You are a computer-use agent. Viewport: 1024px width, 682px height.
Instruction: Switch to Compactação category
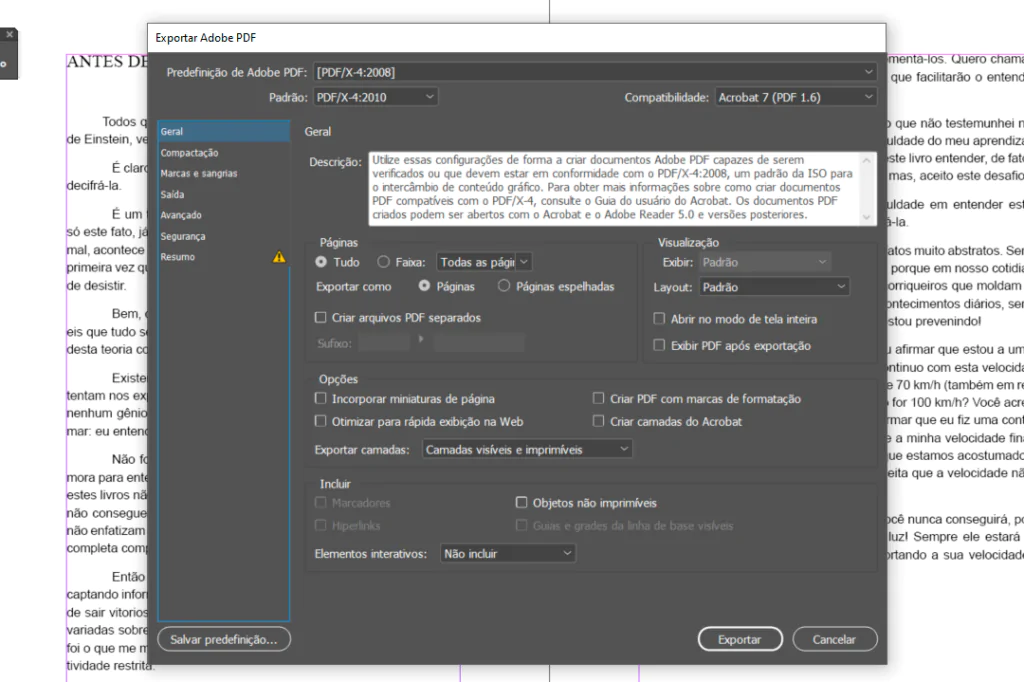tap(223, 152)
